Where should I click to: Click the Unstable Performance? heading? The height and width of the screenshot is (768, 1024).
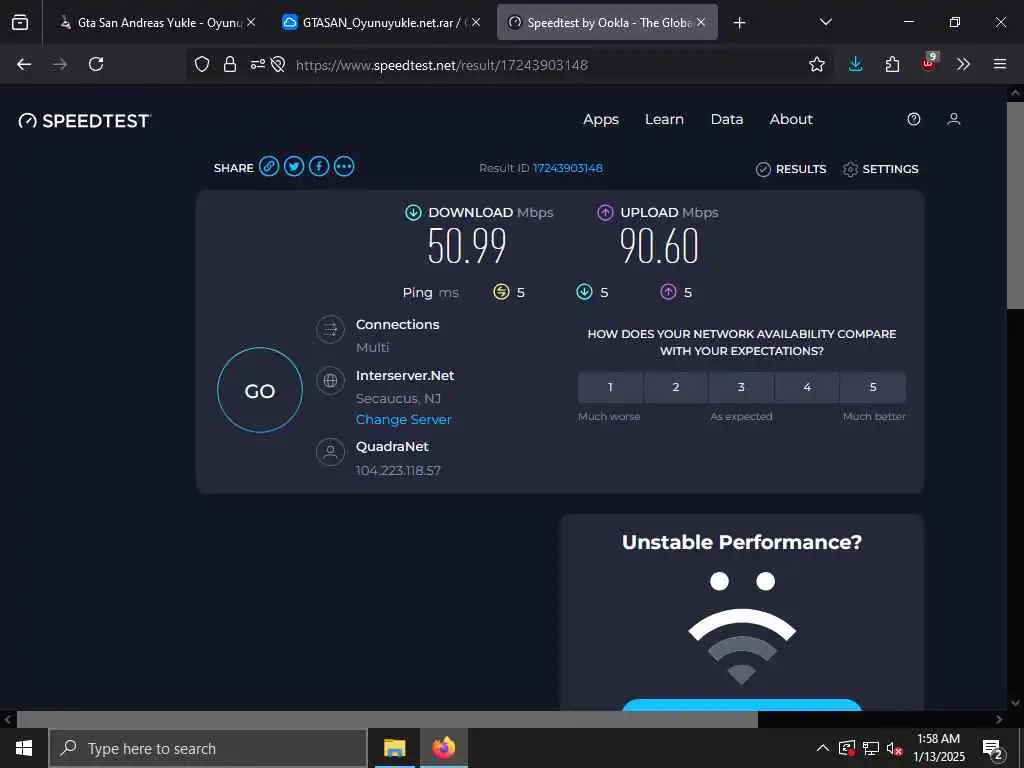[x=741, y=542]
